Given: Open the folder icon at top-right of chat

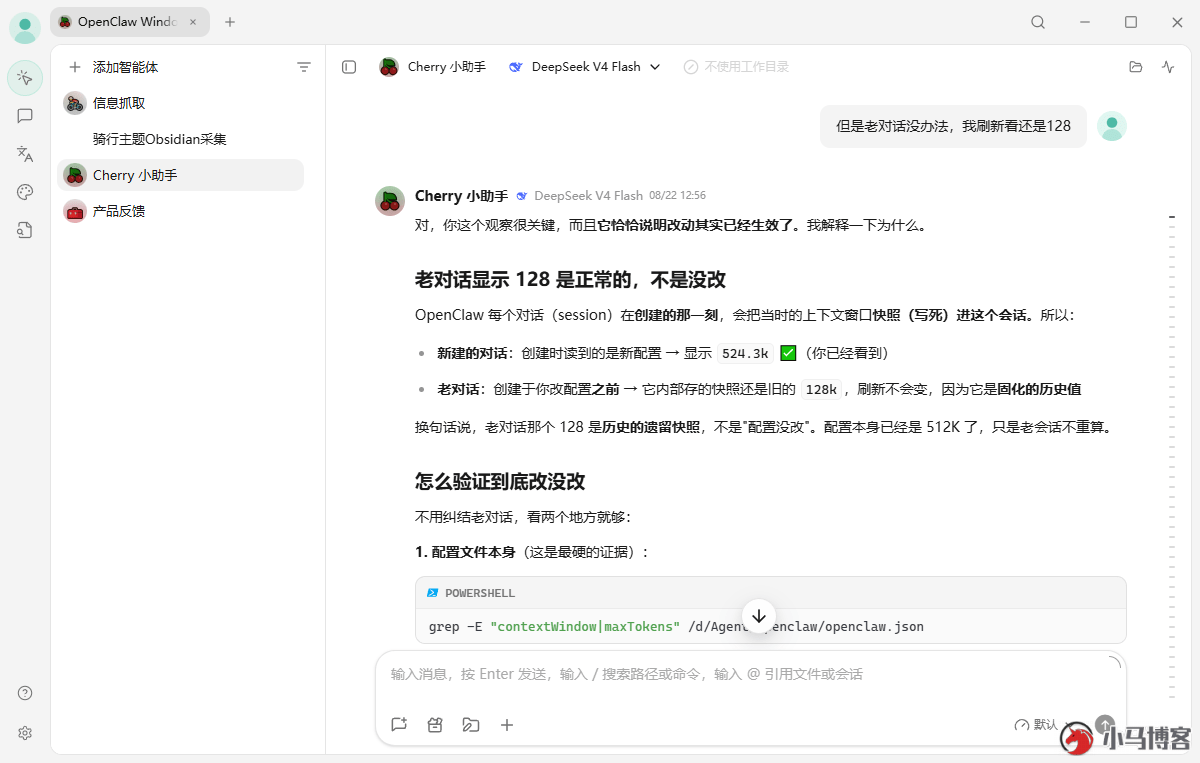Looking at the screenshot, I should coord(1135,67).
